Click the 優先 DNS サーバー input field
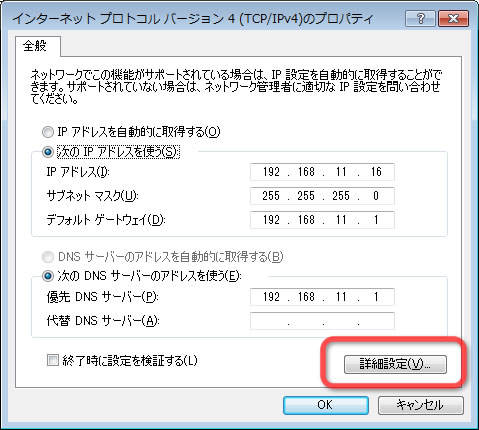479x430 pixels. (322, 297)
